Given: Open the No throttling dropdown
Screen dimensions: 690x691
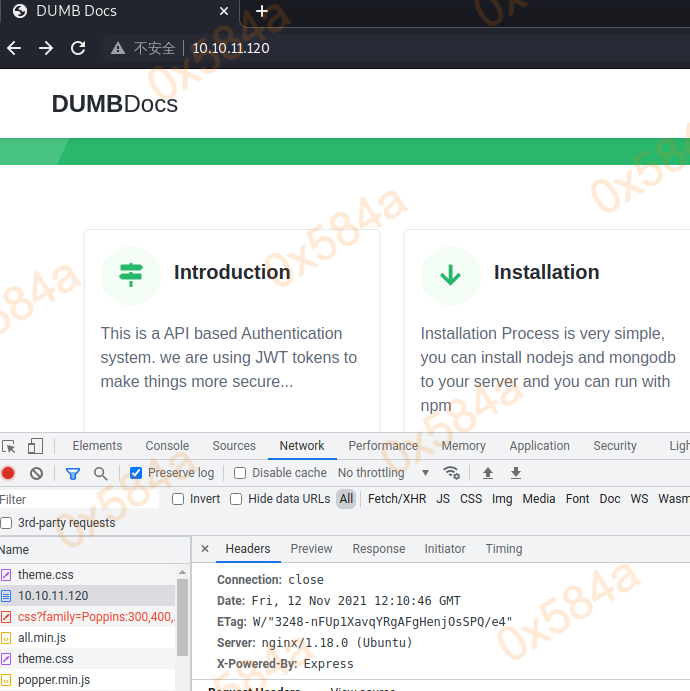Looking at the screenshot, I should [x=383, y=473].
